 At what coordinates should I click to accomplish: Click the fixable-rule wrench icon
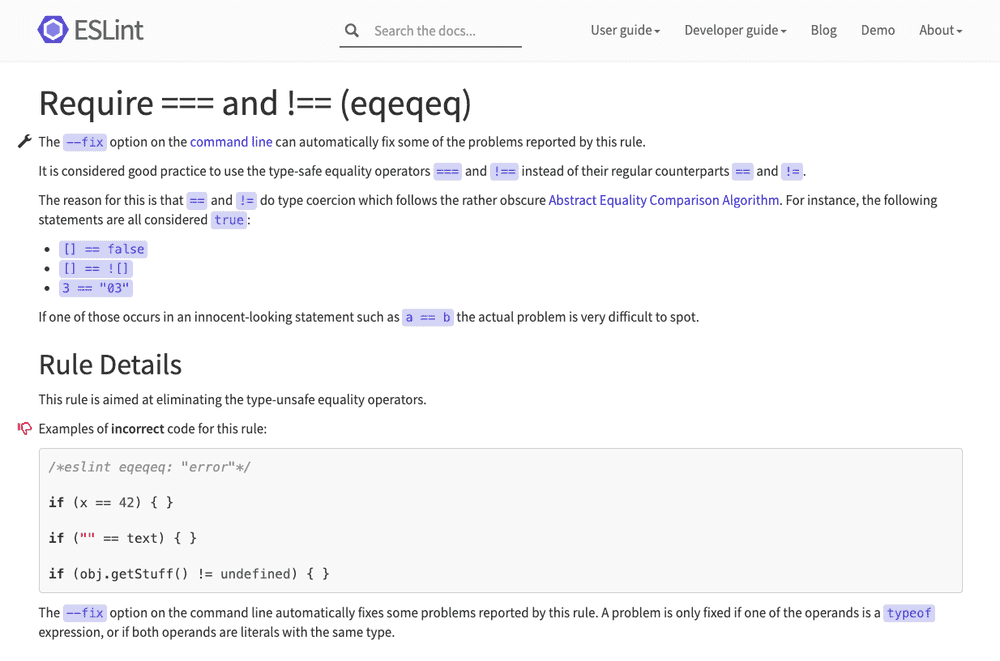coord(24,140)
